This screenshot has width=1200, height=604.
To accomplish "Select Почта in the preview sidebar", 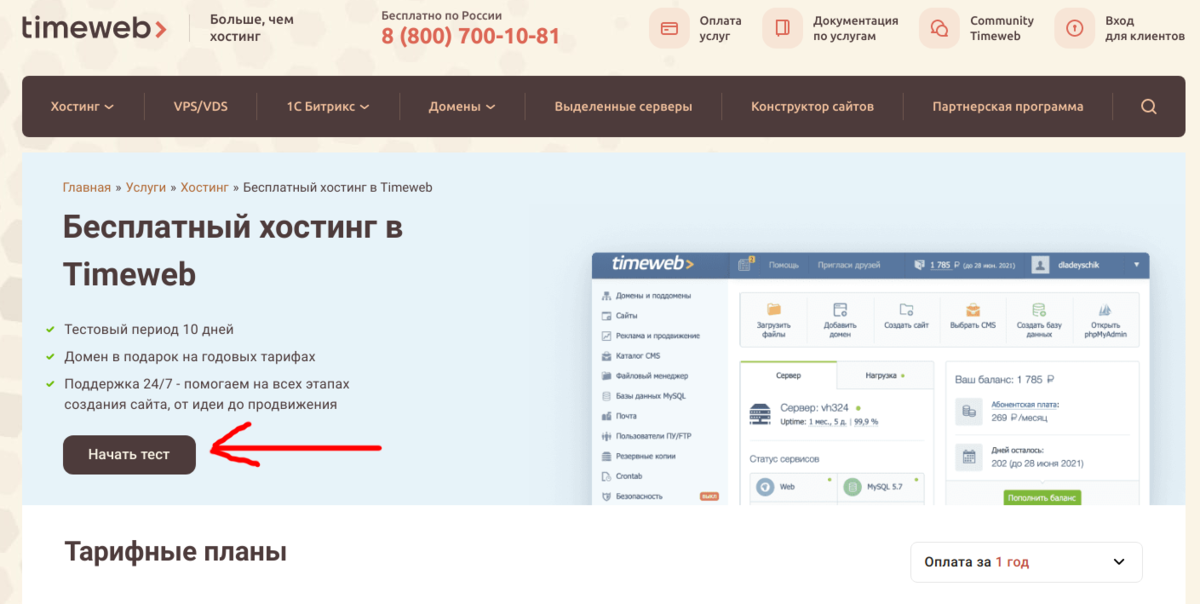I will tap(619, 416).
